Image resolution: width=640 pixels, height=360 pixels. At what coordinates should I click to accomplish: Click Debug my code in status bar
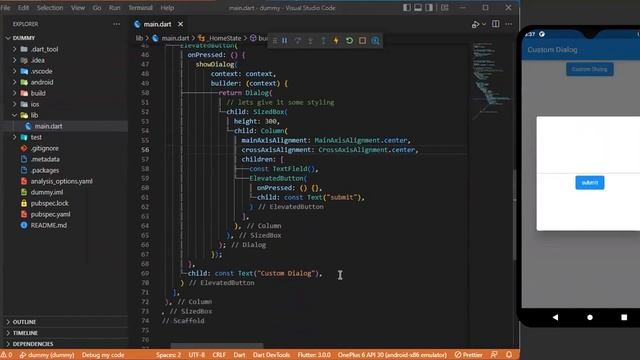pyautogui.click(x=103, y=355)
